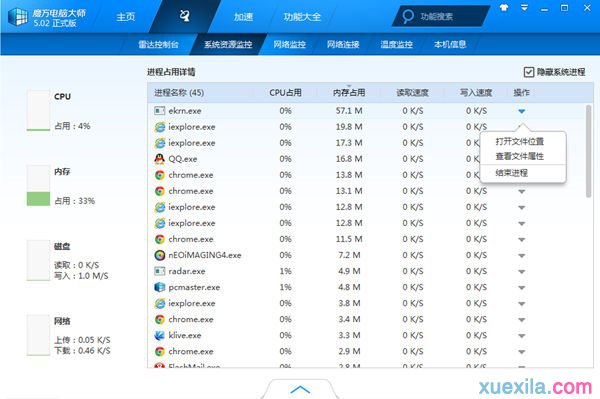Open the radar satellite dish tab

(185, 16)
